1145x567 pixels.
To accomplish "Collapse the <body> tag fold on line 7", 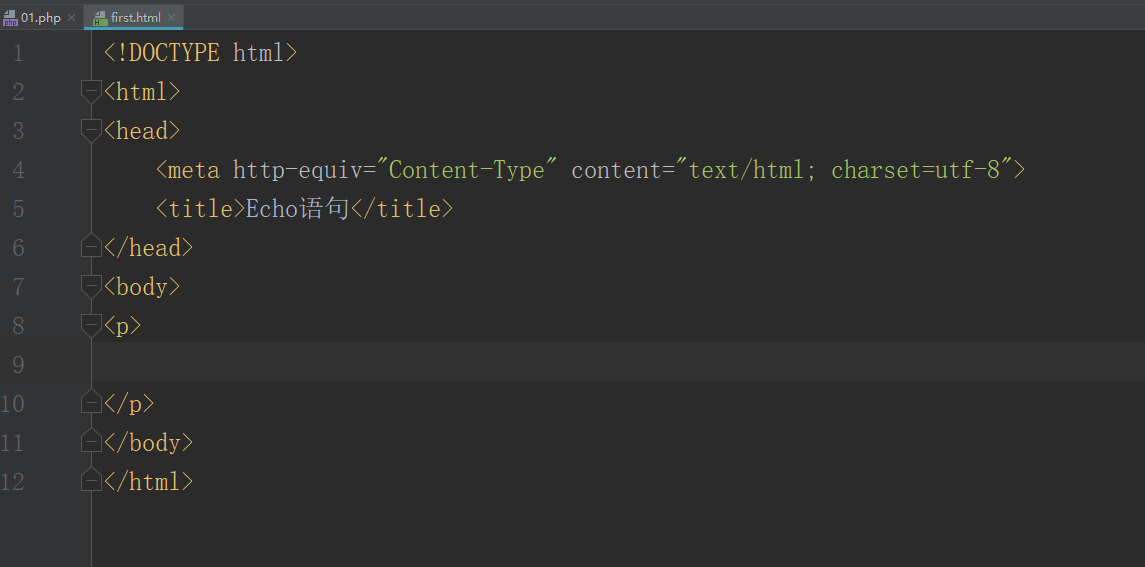I will tap(91, 287).
